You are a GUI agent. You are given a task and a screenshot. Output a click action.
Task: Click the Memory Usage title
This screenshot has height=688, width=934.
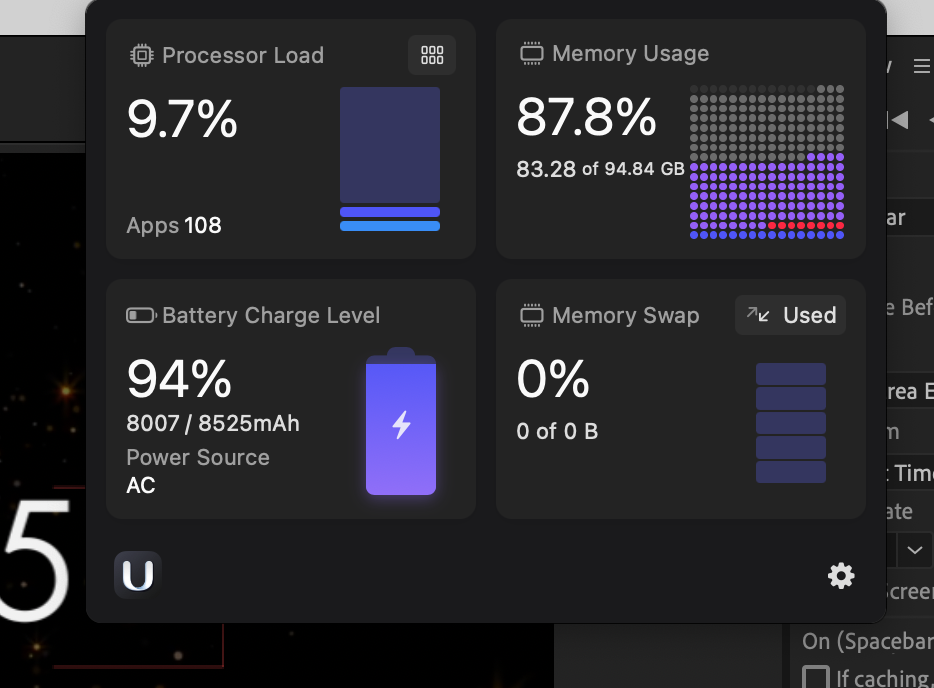[x=630, y=54]
